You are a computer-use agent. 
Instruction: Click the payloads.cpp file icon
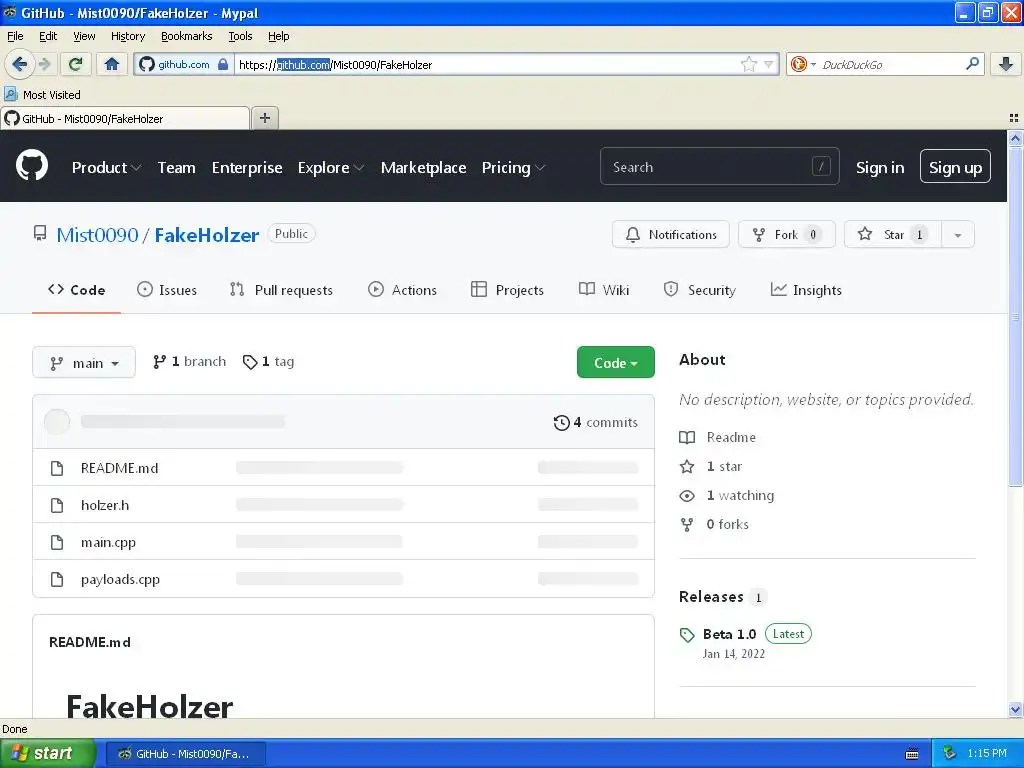pos(57,579)
